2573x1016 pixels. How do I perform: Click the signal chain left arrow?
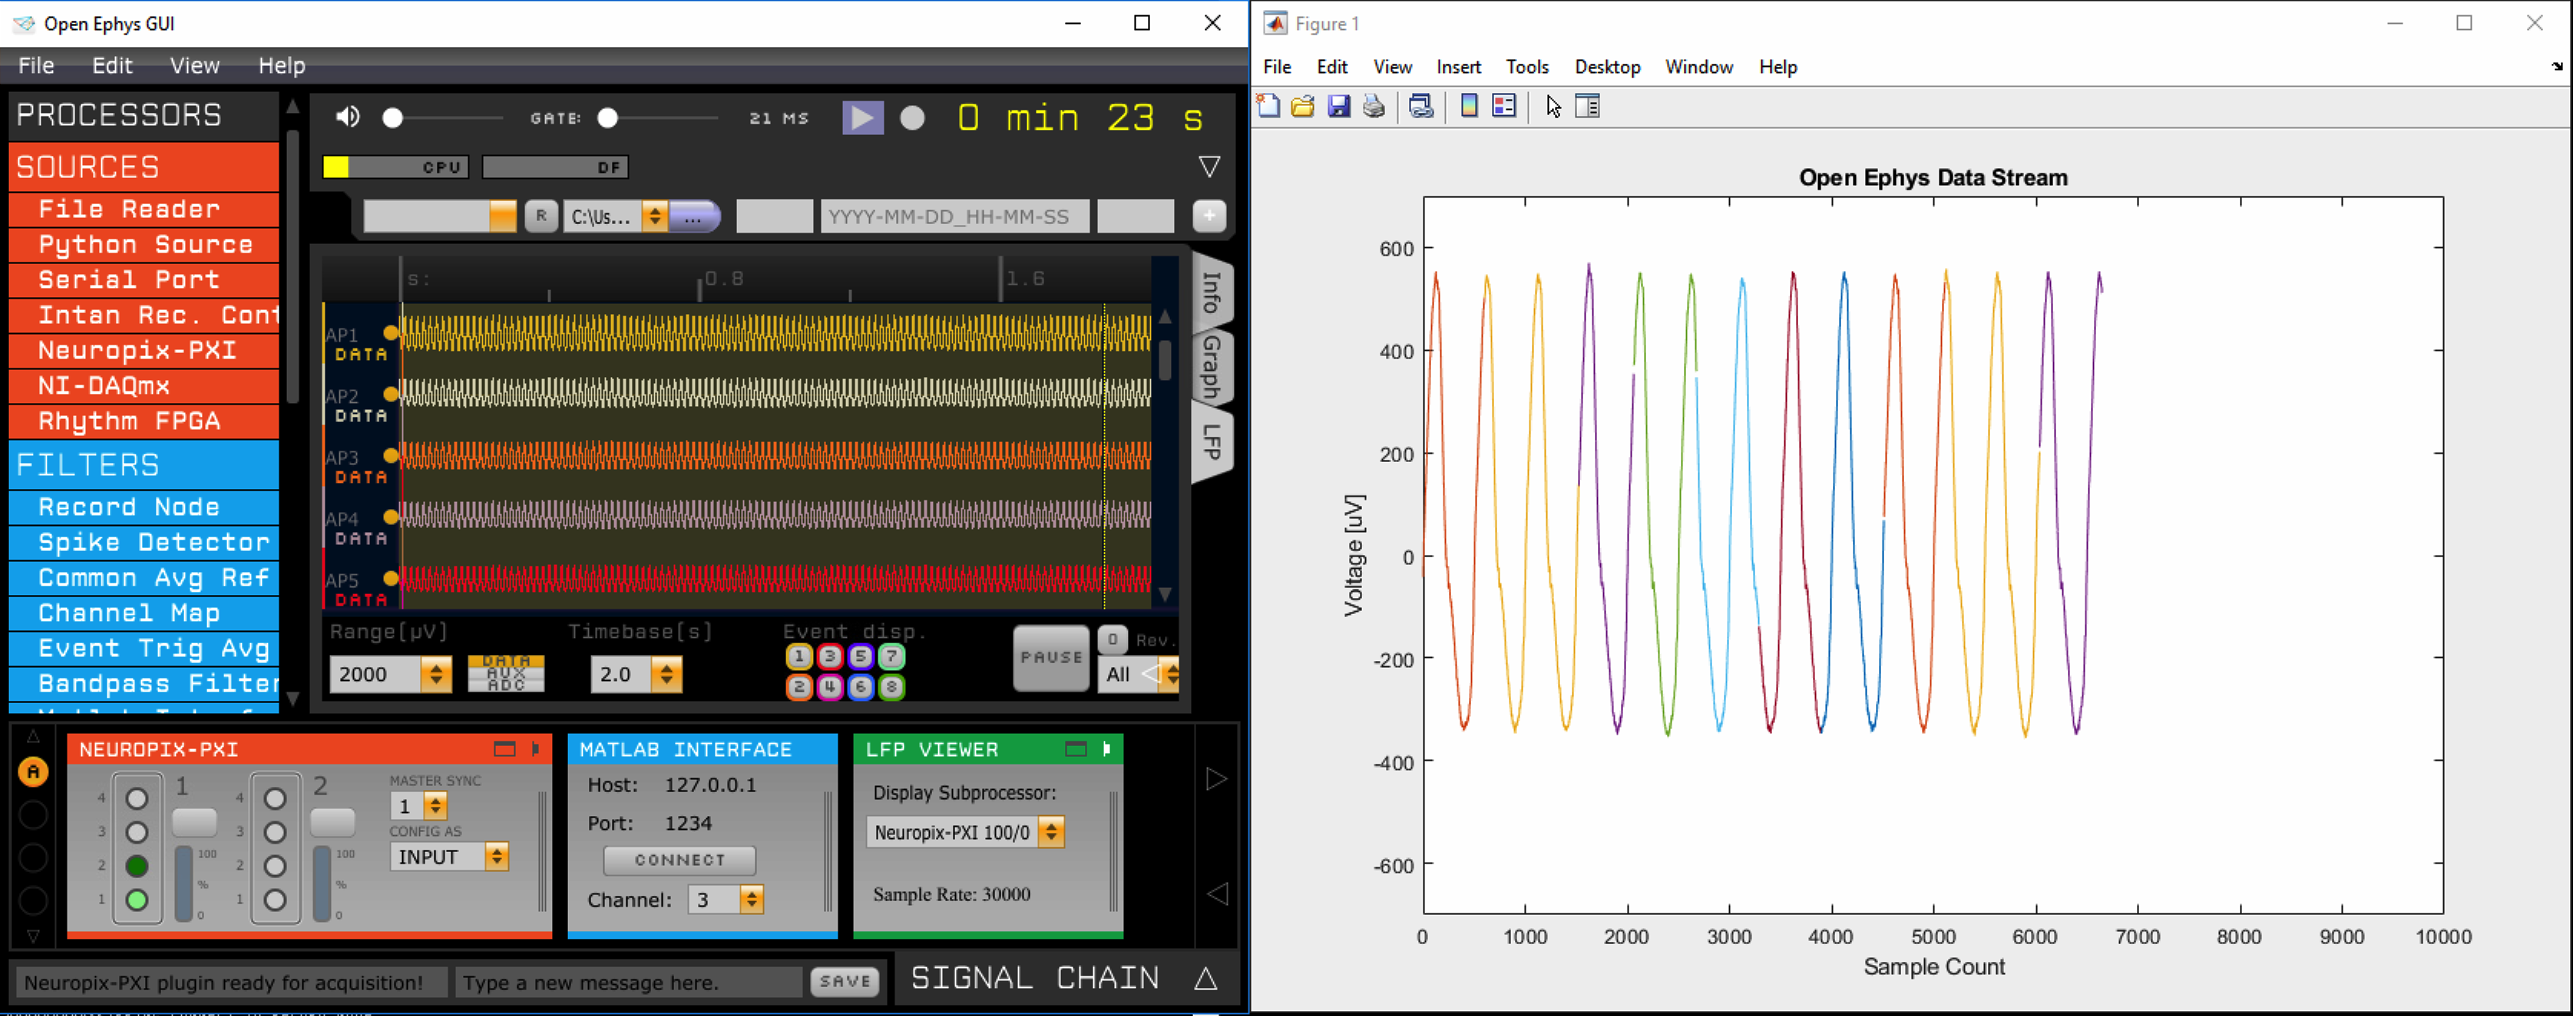point(1216,893)
